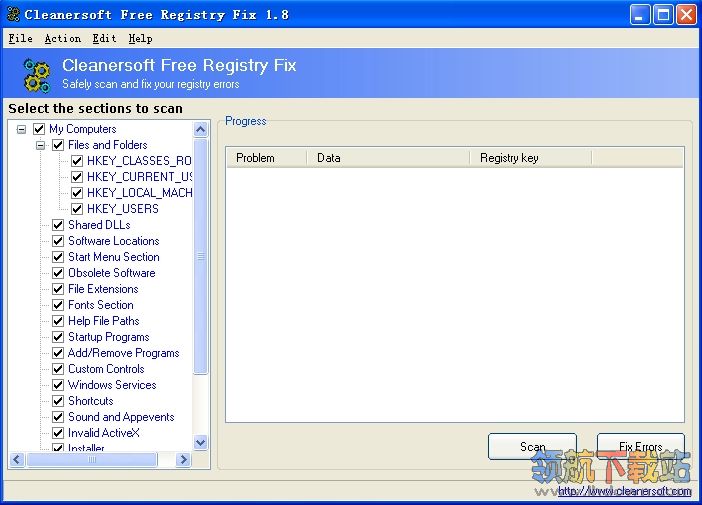Open the Edit menu
This screenshot has height=505, width=702.
point(104,39)
